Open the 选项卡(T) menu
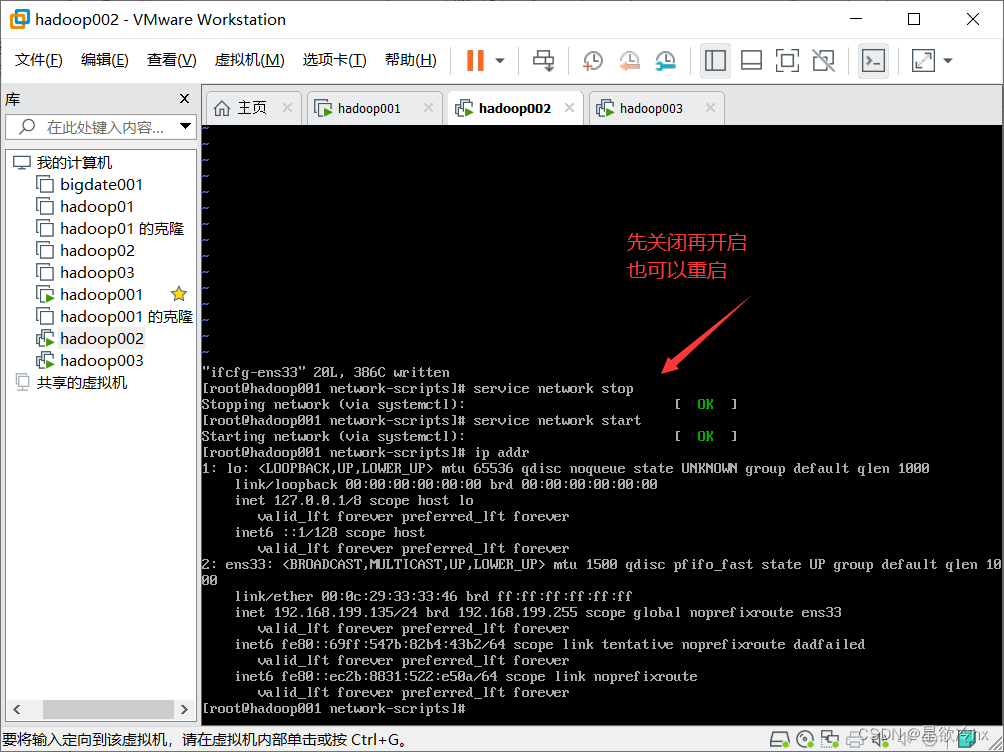 334,60
